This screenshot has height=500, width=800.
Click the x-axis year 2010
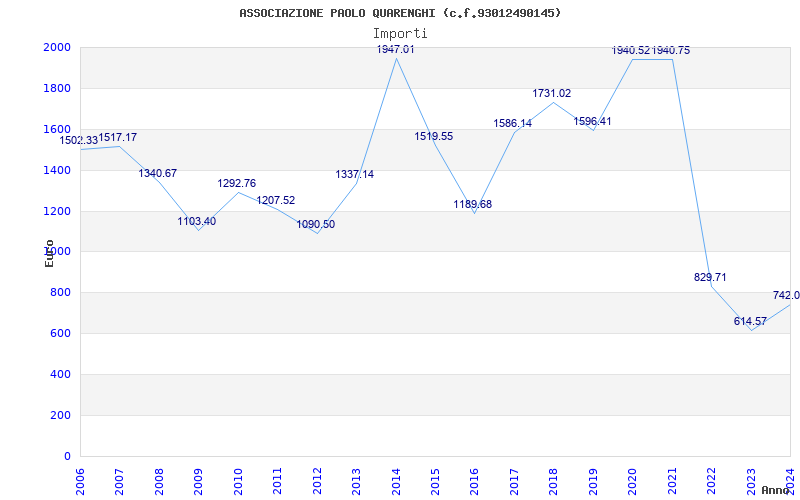click(238, 482)
